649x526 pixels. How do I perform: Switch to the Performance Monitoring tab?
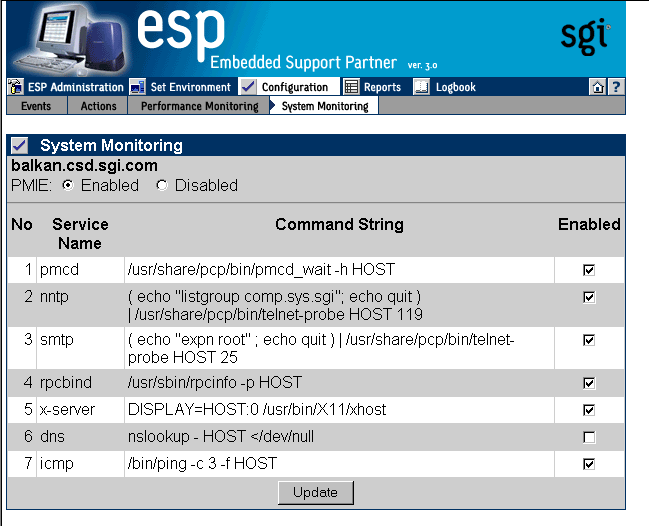click(200, 106)
